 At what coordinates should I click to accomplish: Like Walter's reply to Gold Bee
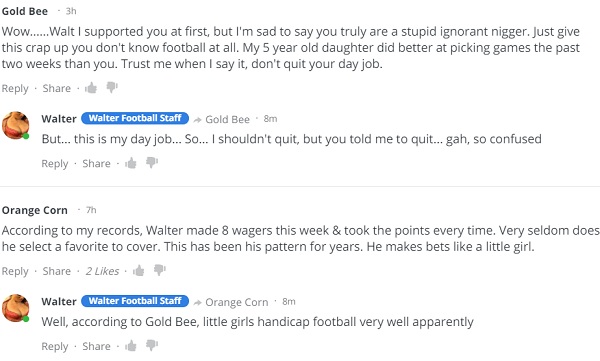tap(131, 163)
